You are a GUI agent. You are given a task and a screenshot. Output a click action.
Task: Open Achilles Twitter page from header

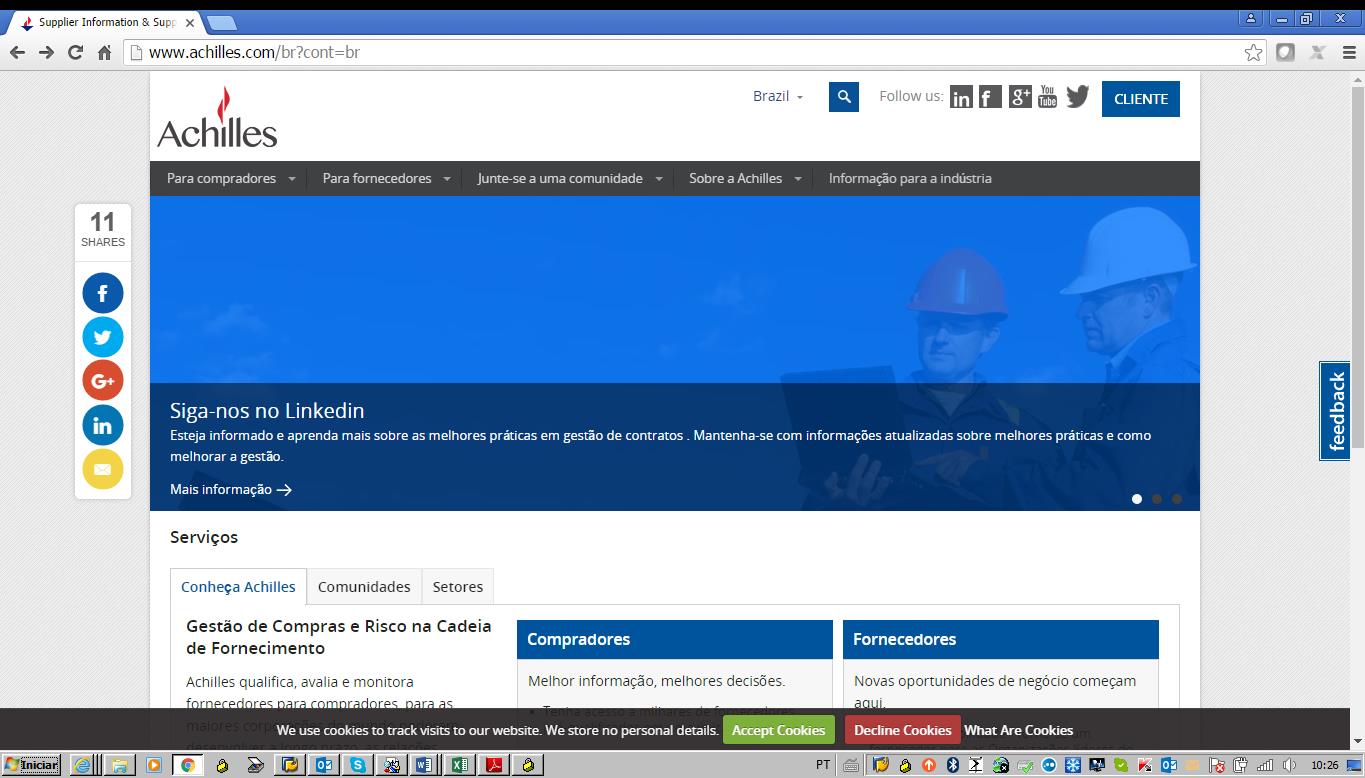[x=1077, y=97]
